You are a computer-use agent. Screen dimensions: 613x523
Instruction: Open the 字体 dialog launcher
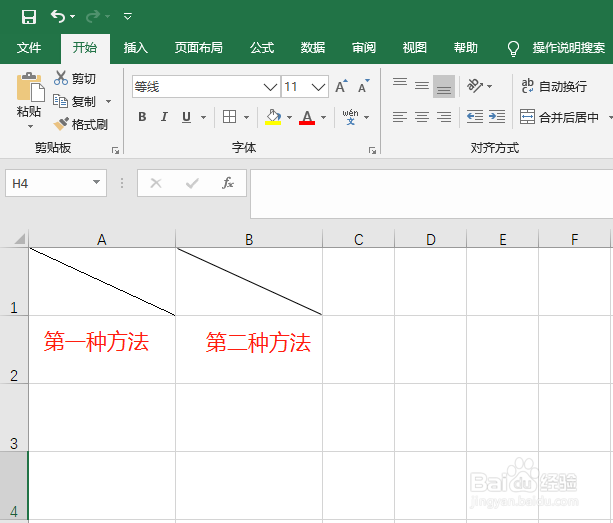click(373, 150)
